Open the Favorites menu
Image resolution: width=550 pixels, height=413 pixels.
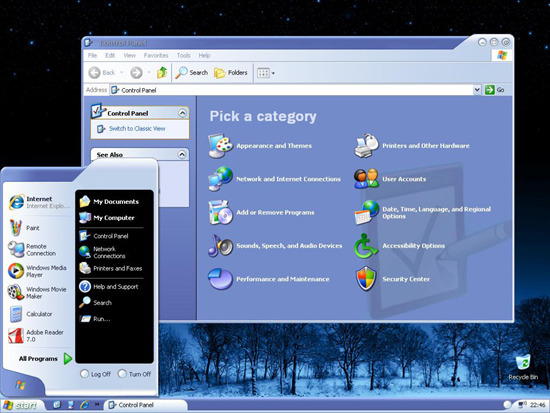pyautogui.click(x=156, y=55)
